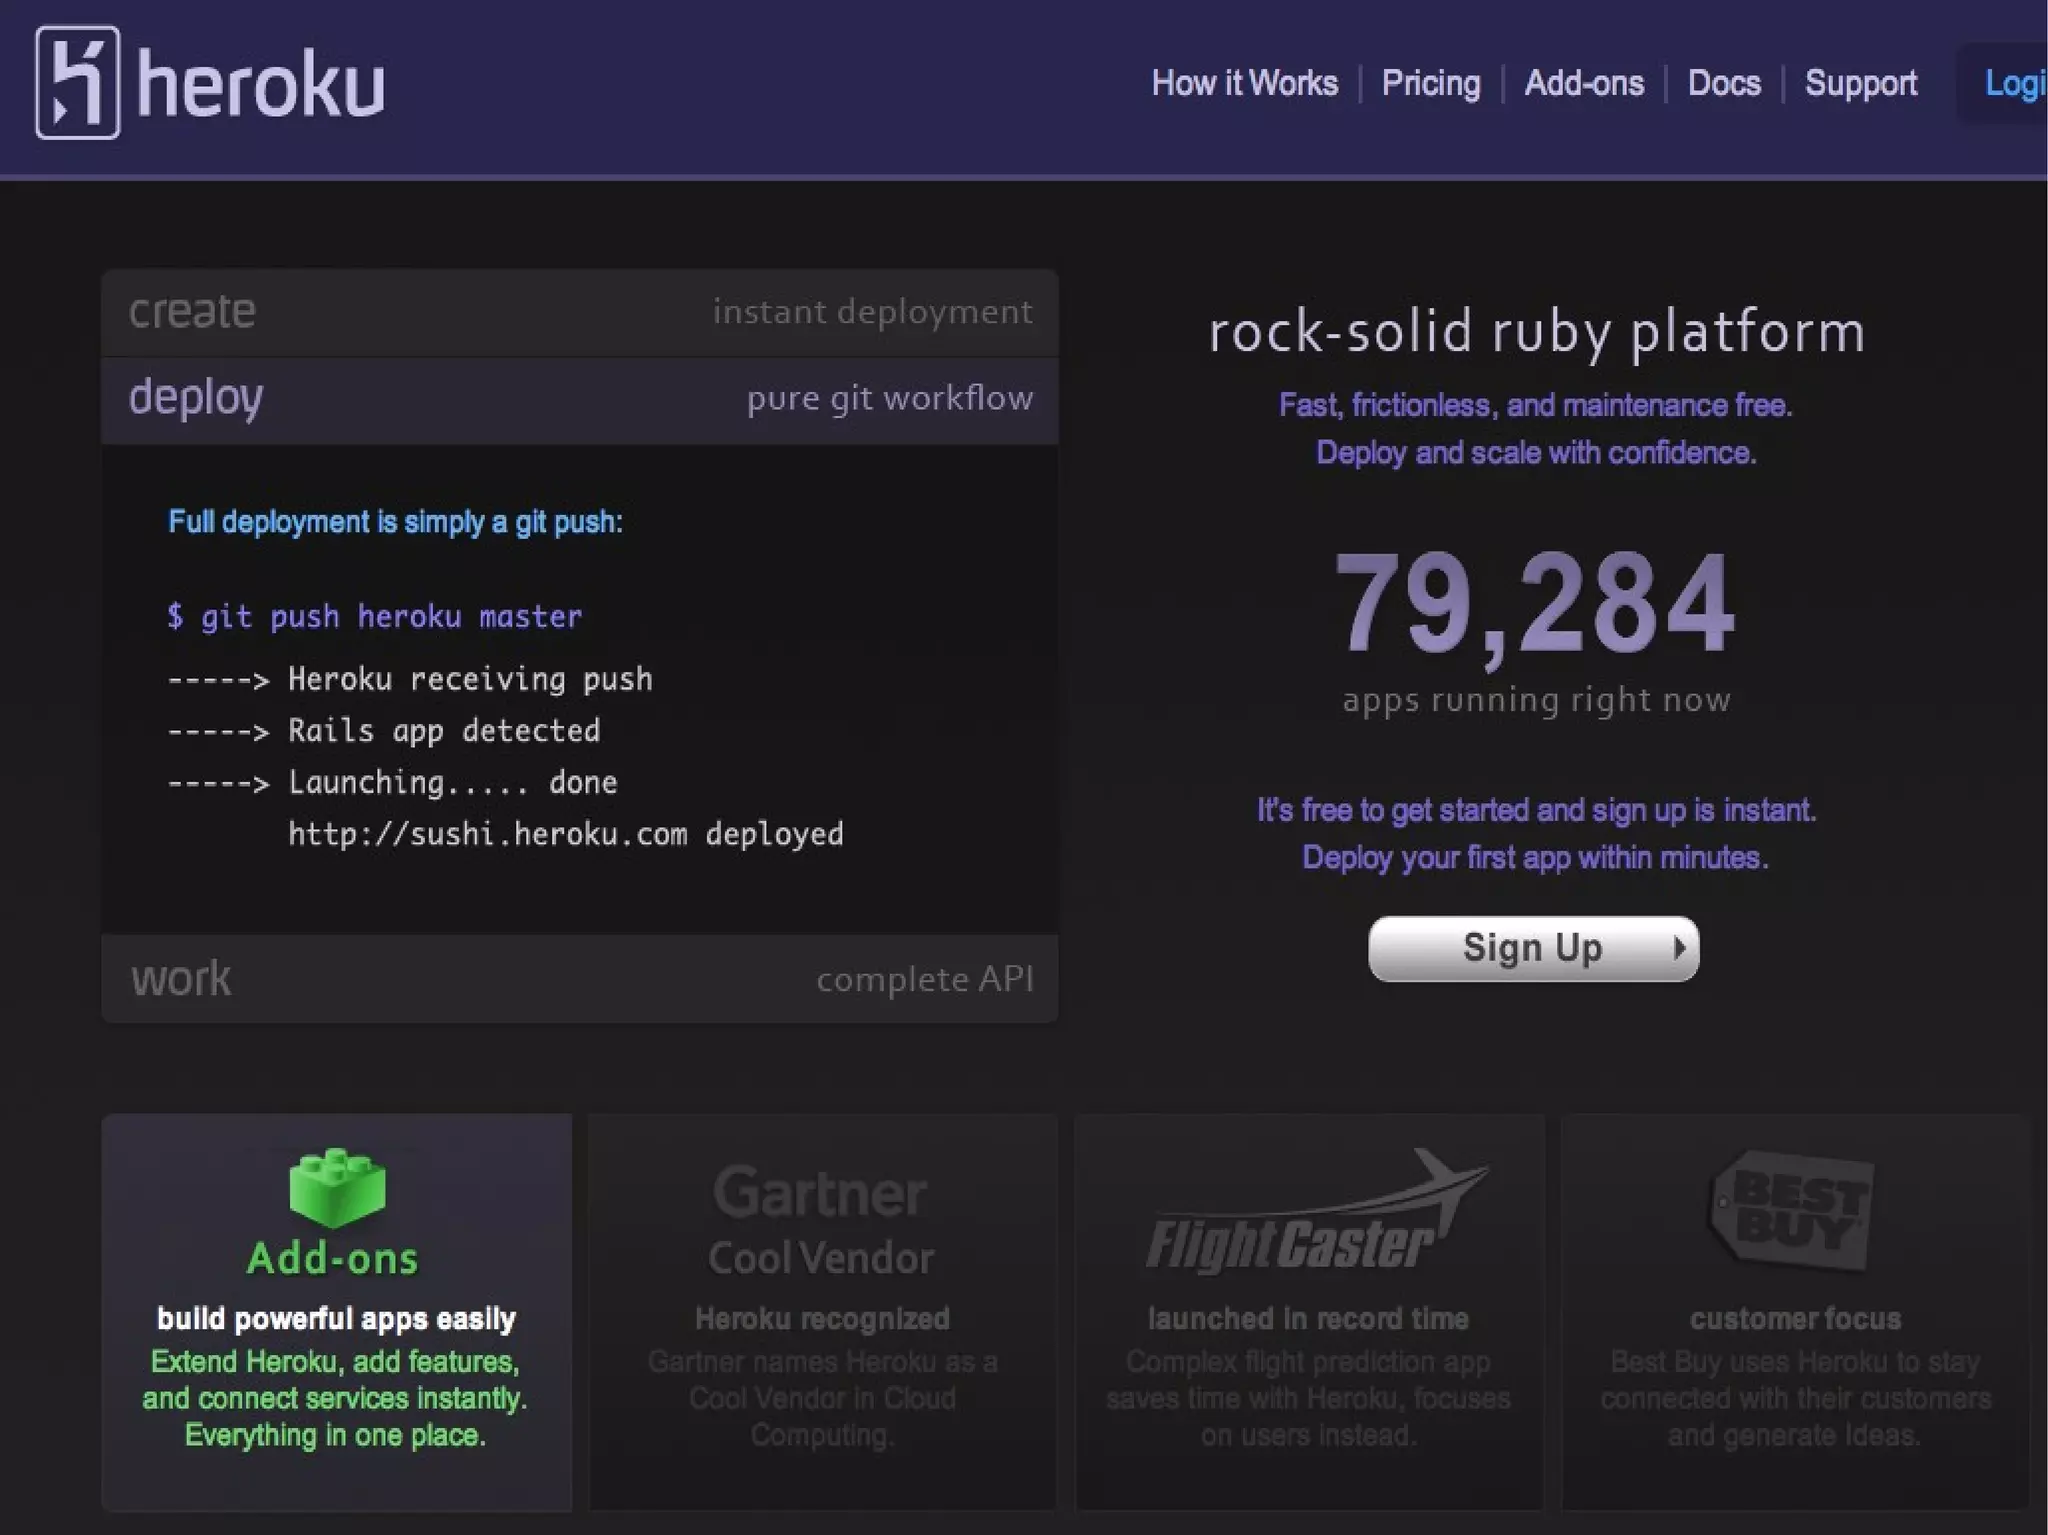The width and height of the screenshot is (2048, 1535).
Task: Open Add-ons in top navigation
Action: click(x=1583, y=83)
